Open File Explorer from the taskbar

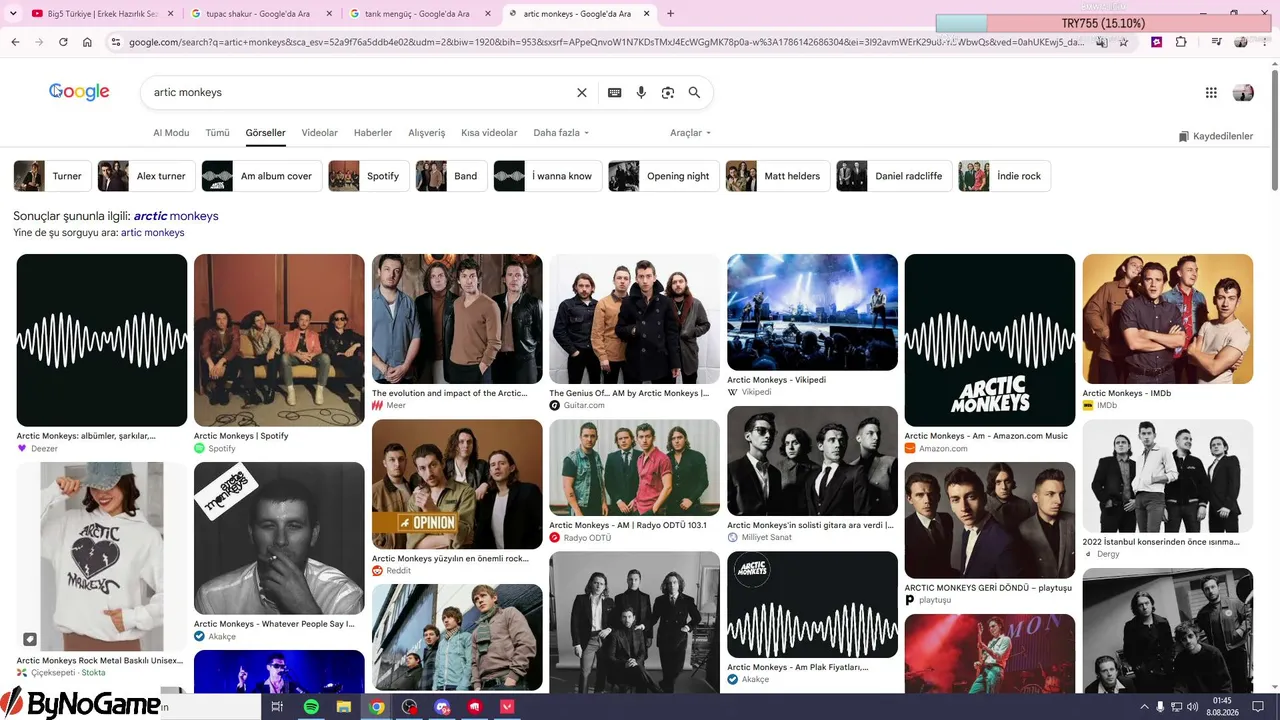(x=344, y=707)
